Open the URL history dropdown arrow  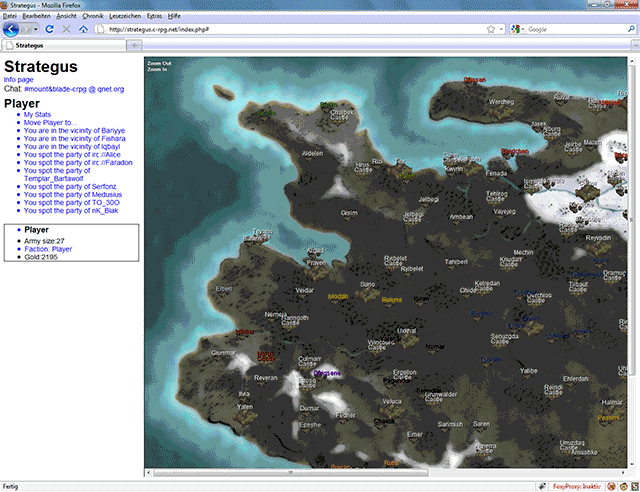click(x=501, y=29)
